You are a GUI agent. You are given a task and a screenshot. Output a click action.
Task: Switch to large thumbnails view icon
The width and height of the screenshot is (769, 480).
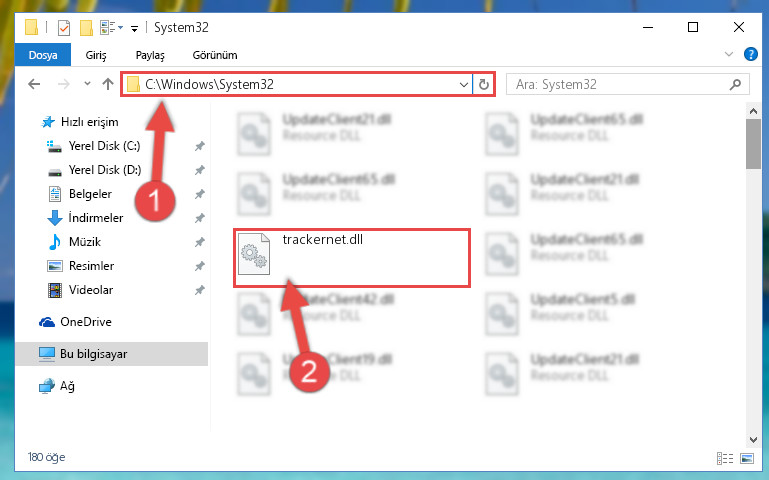(x=747, y=458)
